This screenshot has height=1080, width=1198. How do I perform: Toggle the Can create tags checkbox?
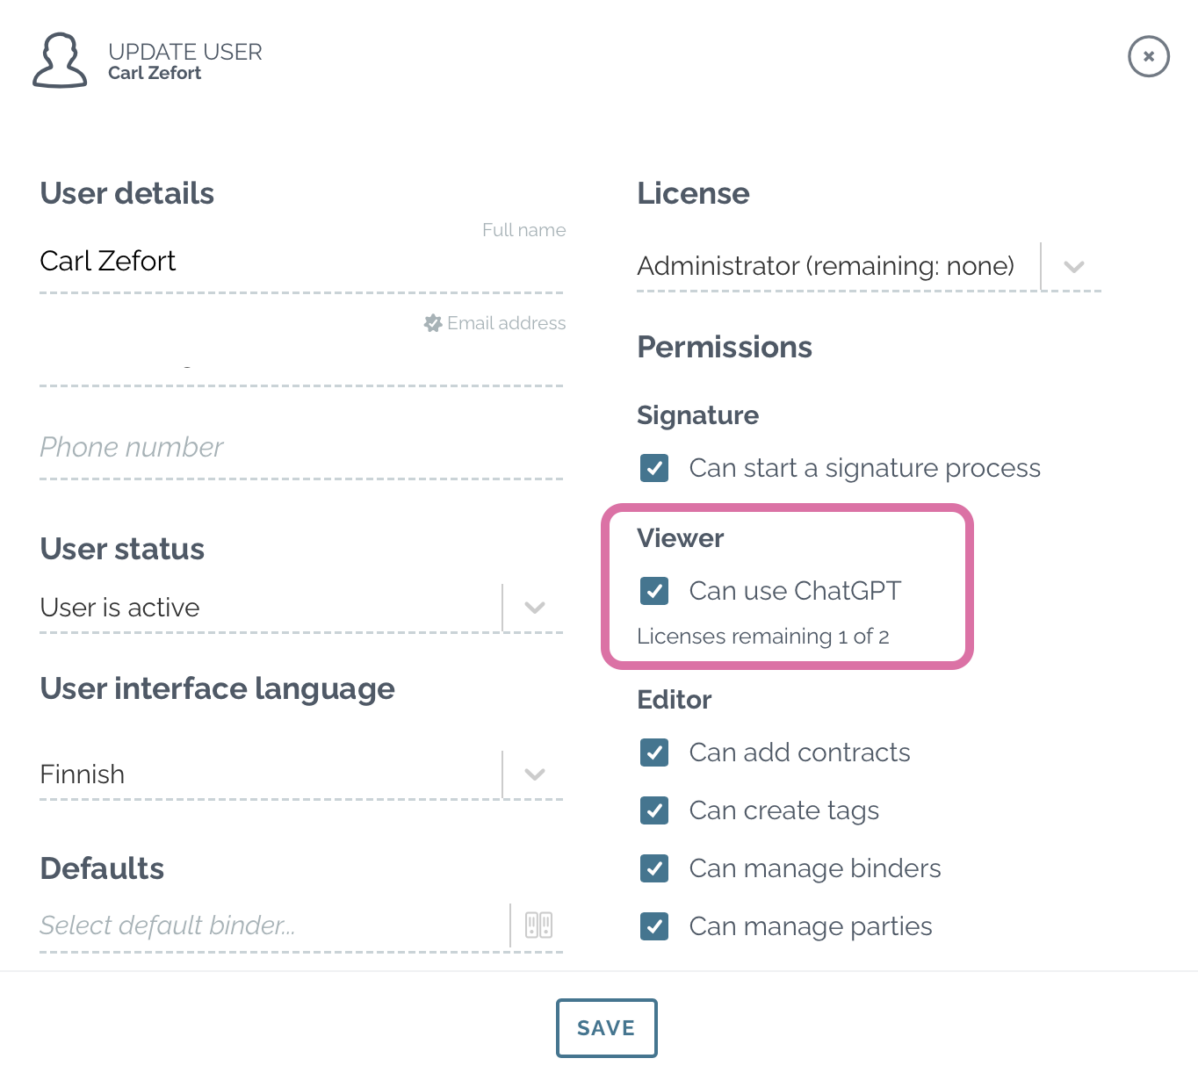pyautogui.click(x=654, y=810)
